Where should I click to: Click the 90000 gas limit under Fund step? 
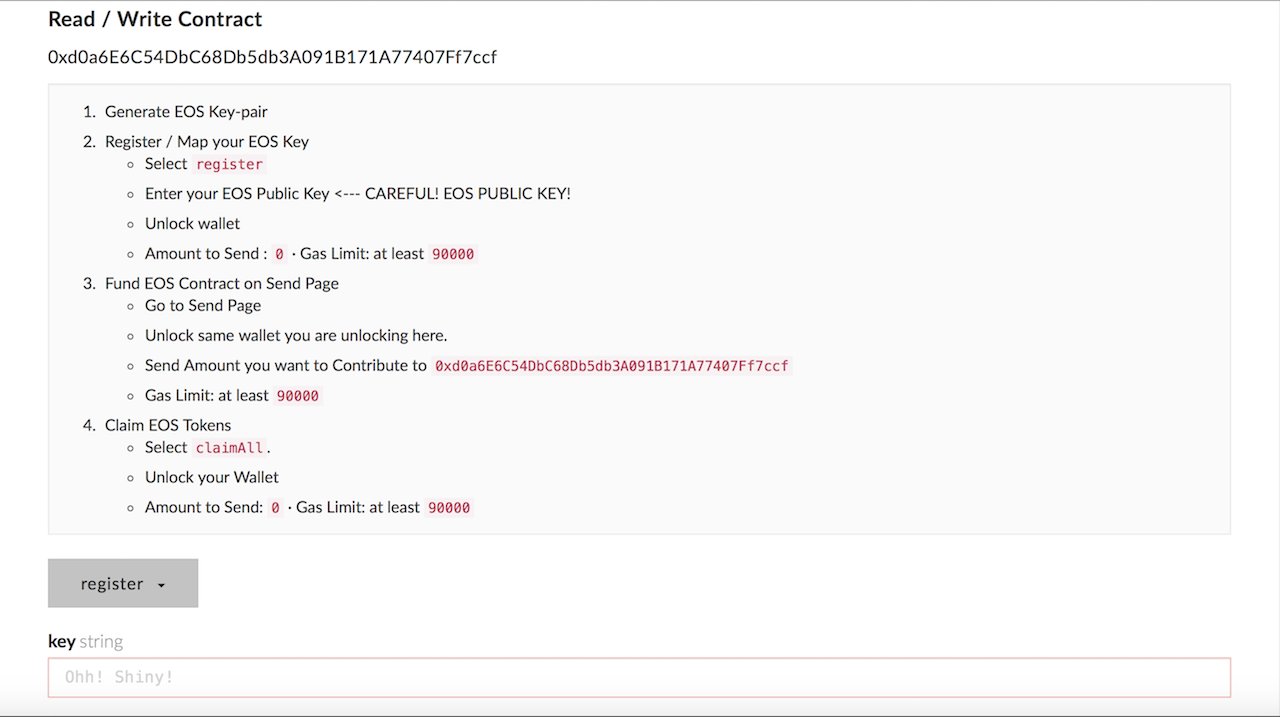pyautogui.click(x=297, y=396)
